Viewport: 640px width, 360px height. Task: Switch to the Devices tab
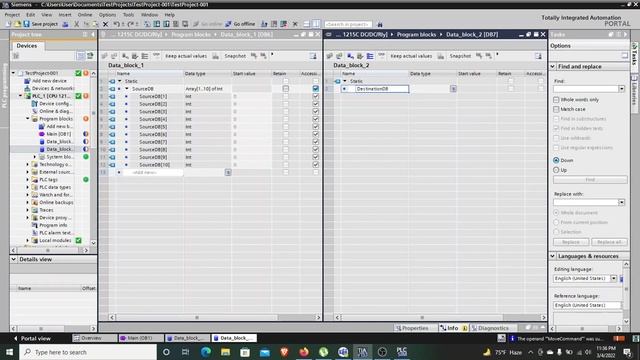[x=27, y=46]
